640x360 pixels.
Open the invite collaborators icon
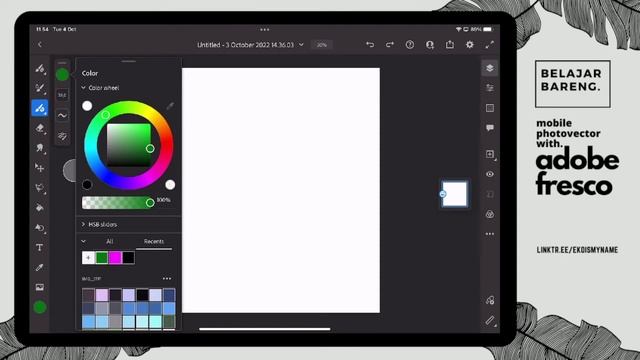point(430,44)
